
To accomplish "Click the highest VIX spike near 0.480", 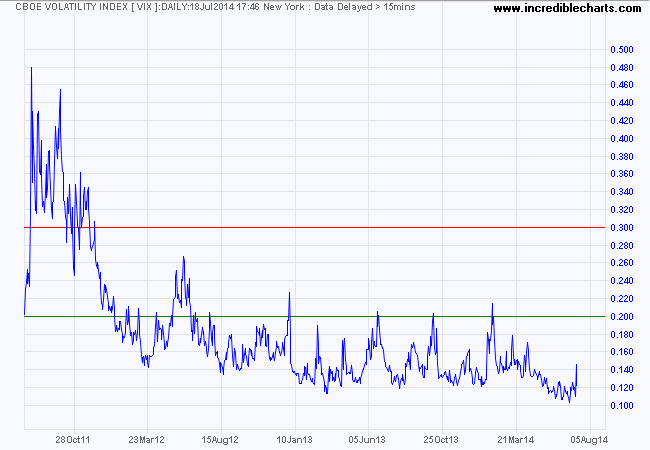I will [x=32, y=68].
